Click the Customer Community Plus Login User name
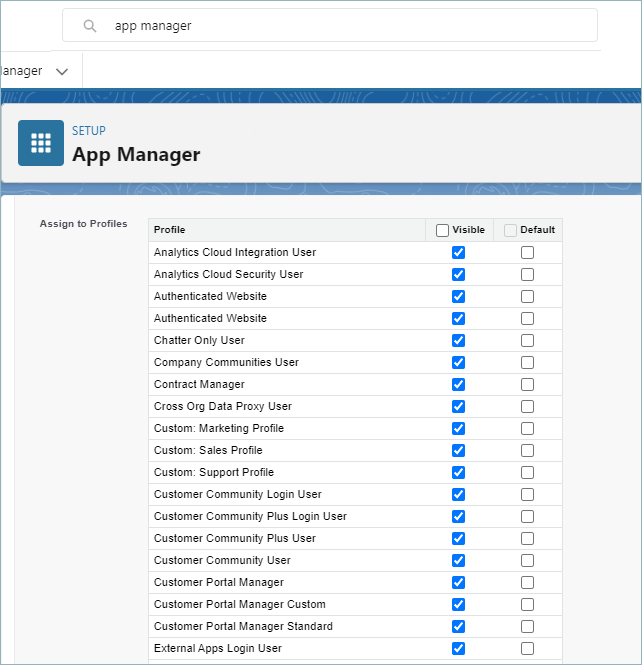This screenshot has width=642, height=665. tap(251, 517)
